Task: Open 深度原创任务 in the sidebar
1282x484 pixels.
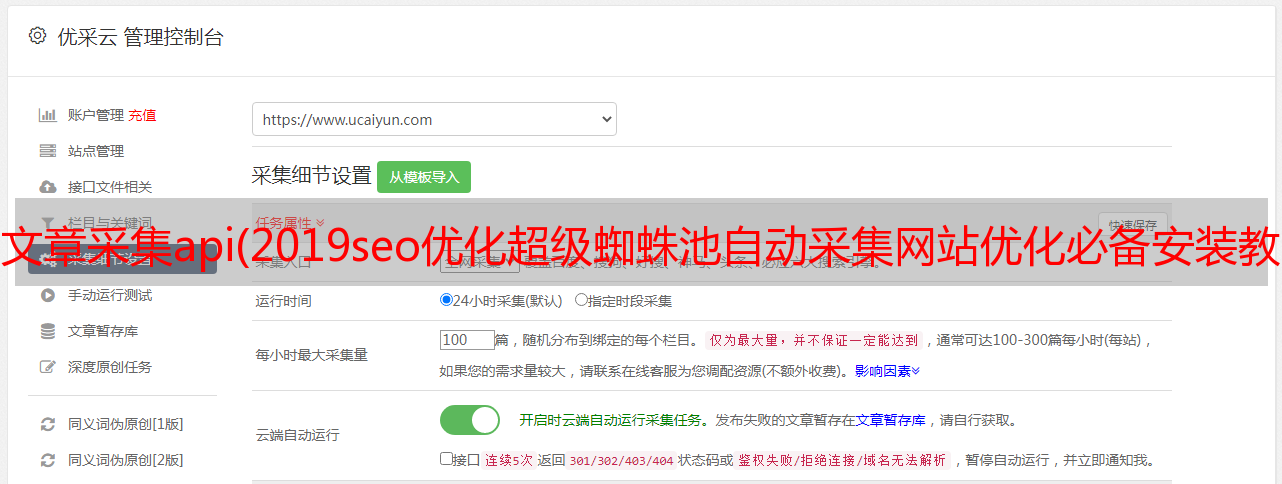Action: [110, 367]
